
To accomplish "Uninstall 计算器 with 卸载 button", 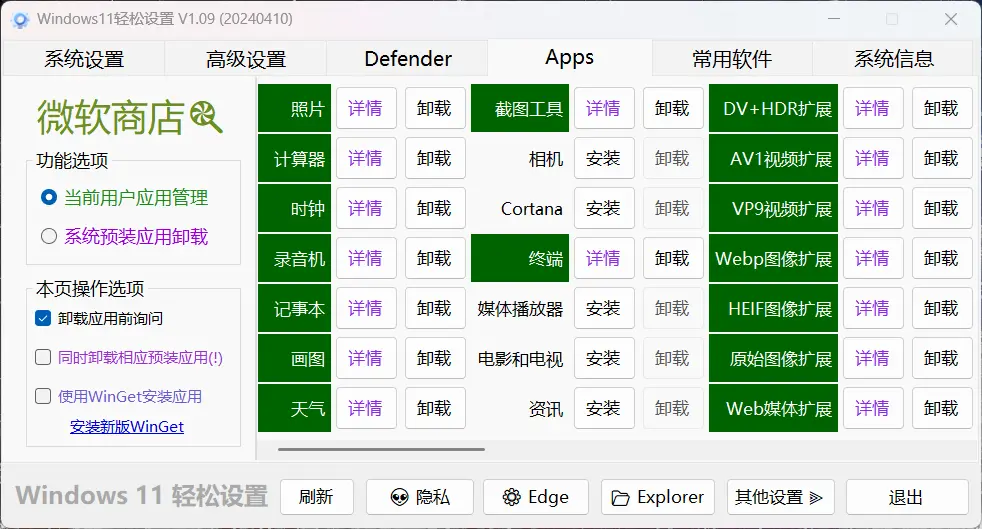I will click(x=435, y=158).
